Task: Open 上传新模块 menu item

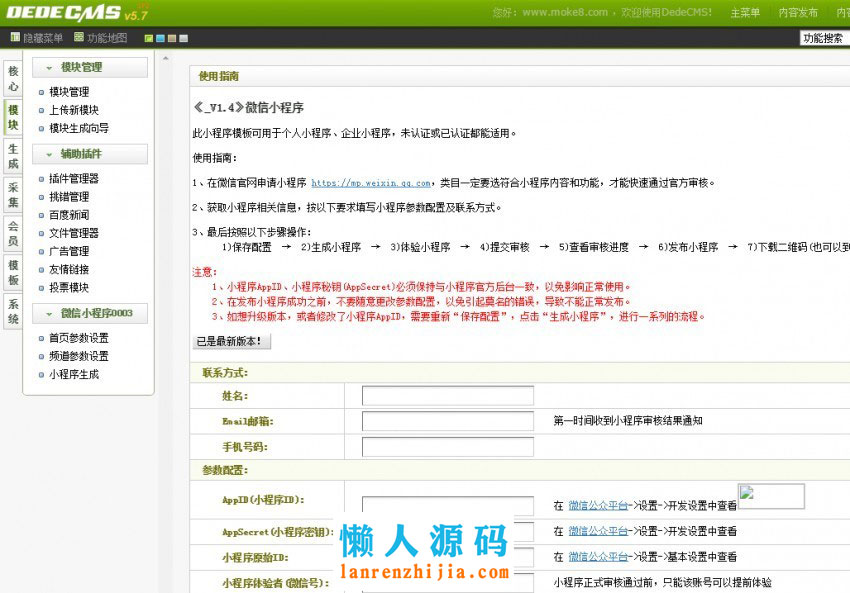Action: pyautogui.click(x=74, y=110)
